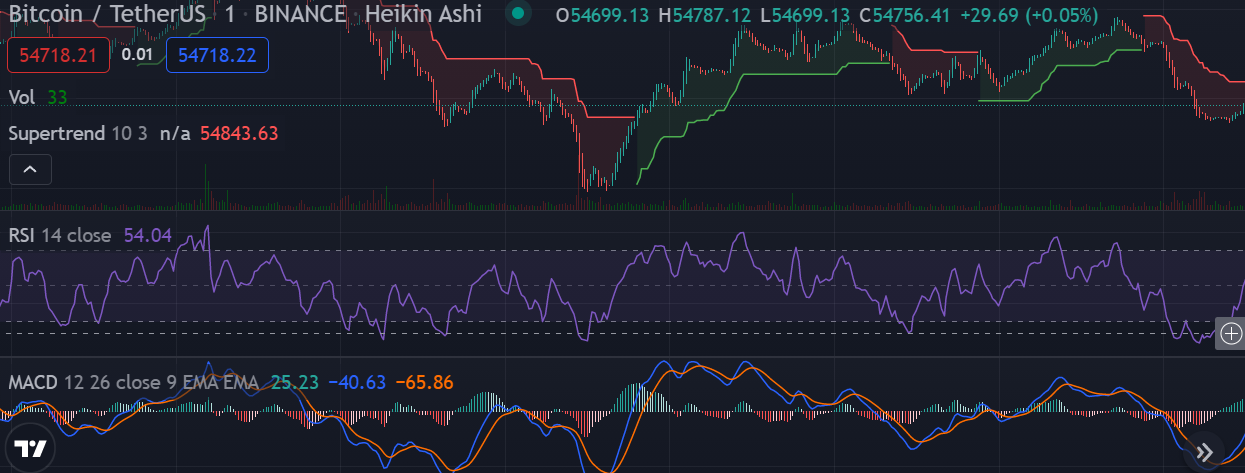Image resolution: width=1245 pixels, height=473 pixels.
Task: Click the Heikin Ashi chart type label
Action: click(422, 15)
